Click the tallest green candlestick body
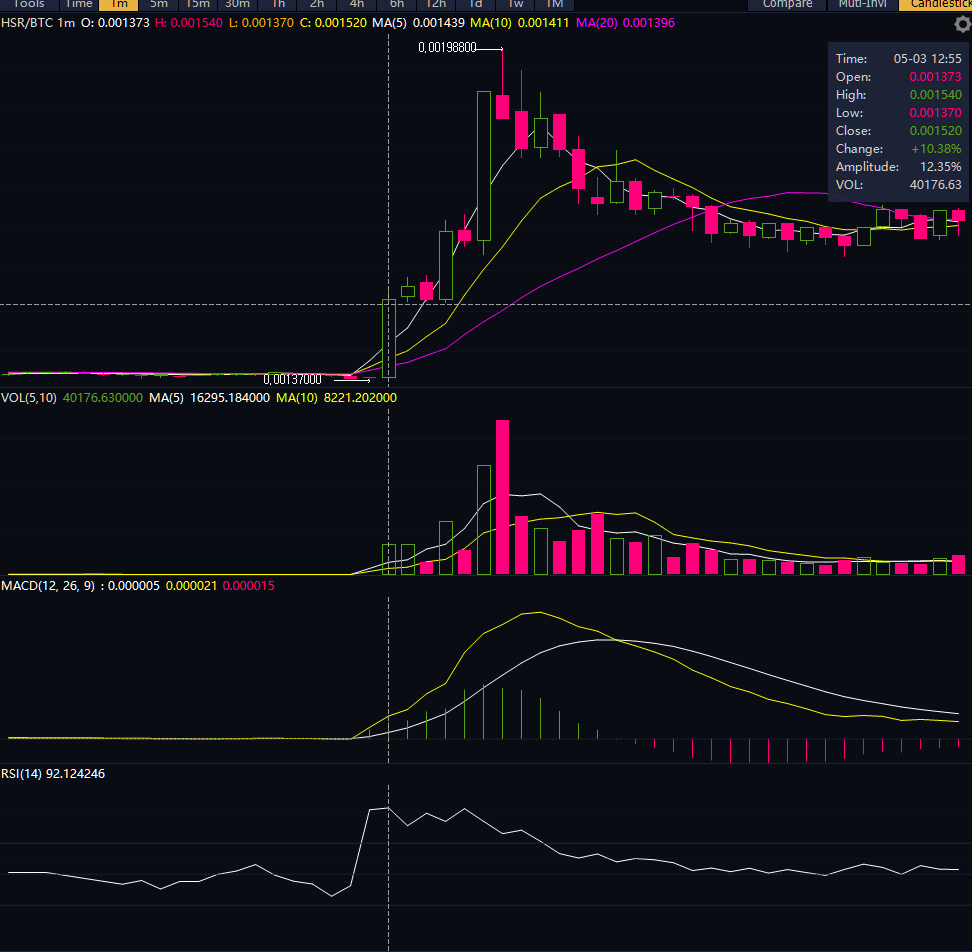972x952 pixels. (484, 166)
